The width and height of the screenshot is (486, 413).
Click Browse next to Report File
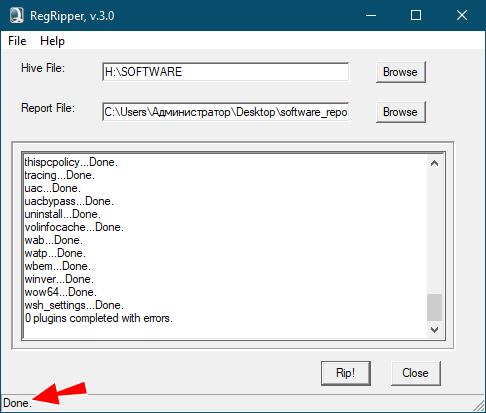pos(401,112)
